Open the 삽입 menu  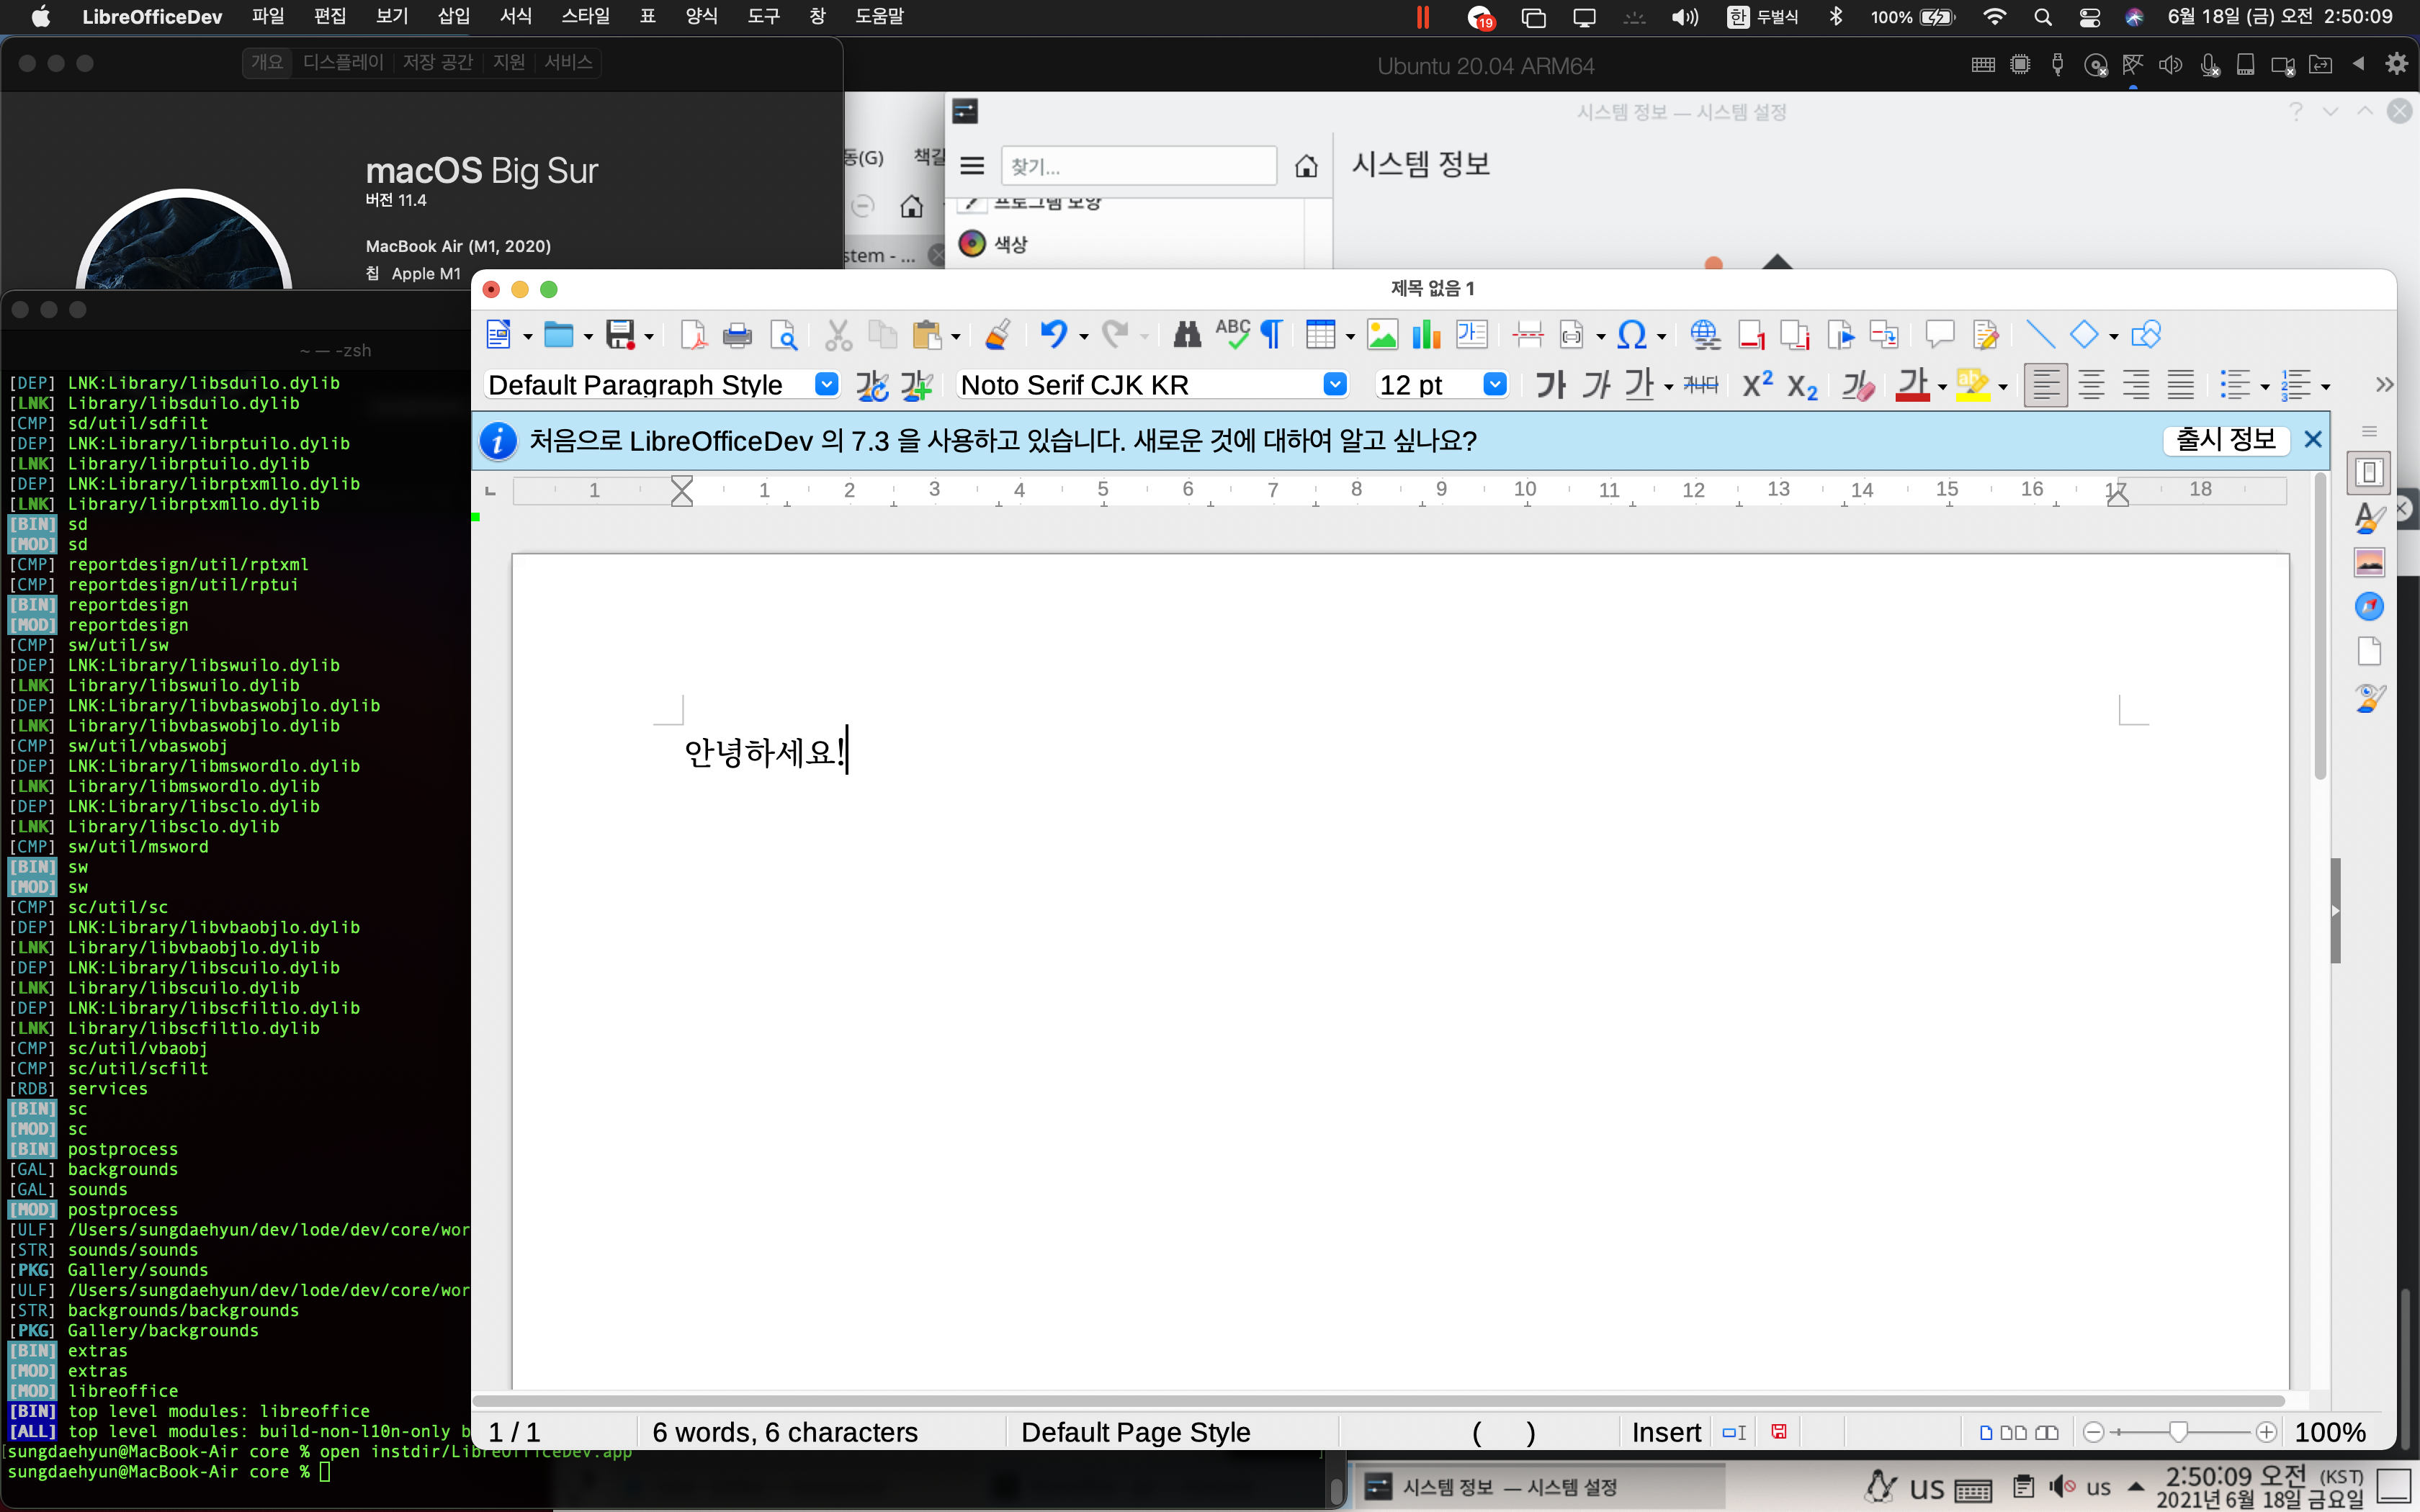453,17
